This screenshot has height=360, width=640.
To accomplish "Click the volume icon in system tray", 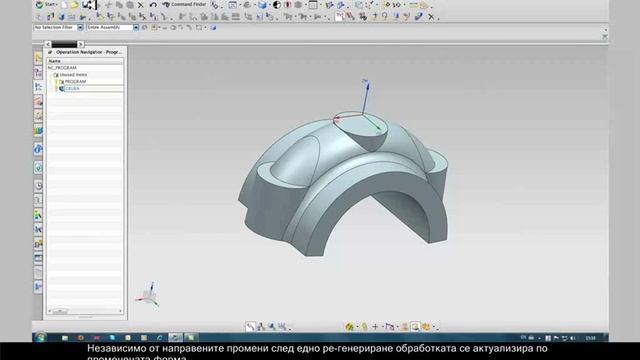I will coord(572,338).
